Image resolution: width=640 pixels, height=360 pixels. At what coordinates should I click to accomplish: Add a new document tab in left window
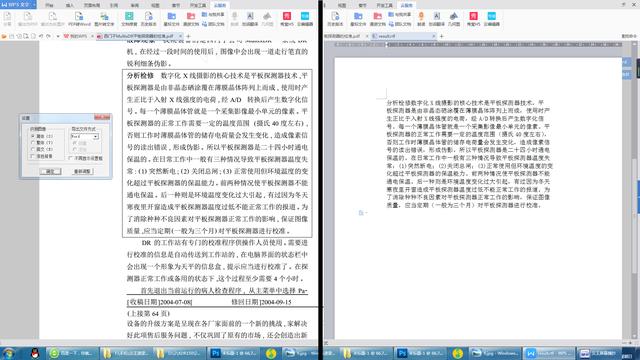coord(188,36)
